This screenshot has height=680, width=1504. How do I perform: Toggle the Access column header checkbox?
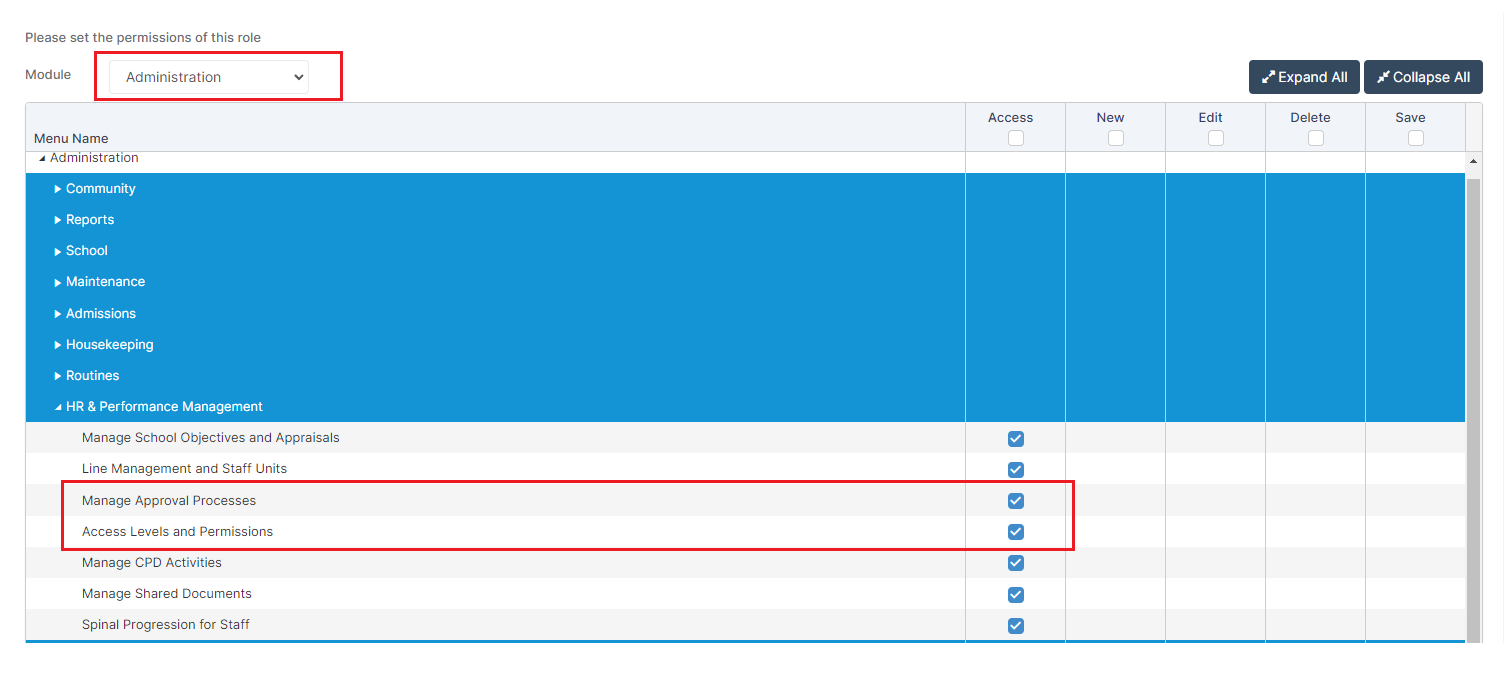pos(1016,138)
